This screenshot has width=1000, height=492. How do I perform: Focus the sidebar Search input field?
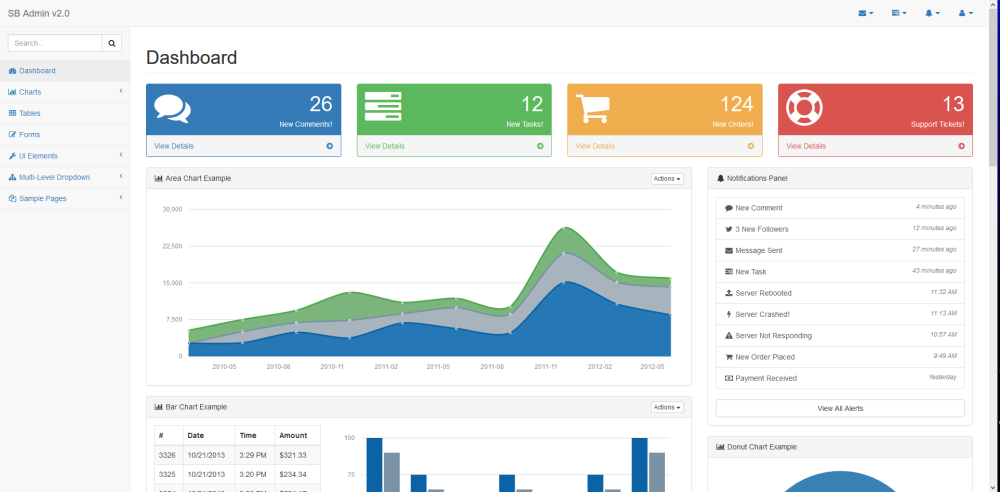pos(55,43)
